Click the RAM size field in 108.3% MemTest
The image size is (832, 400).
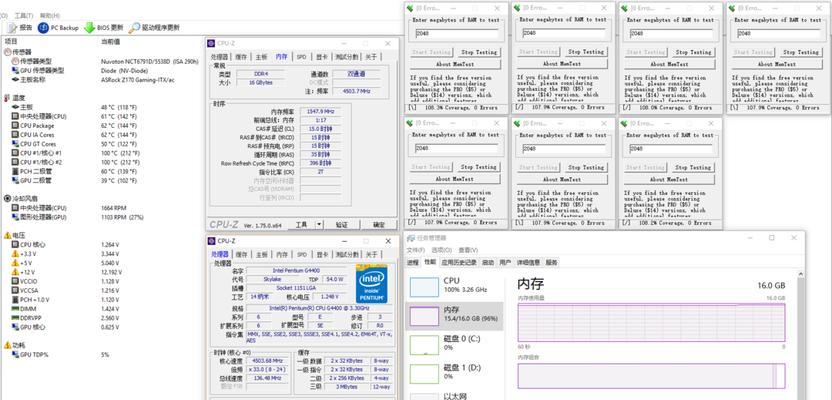pos(457,33)
